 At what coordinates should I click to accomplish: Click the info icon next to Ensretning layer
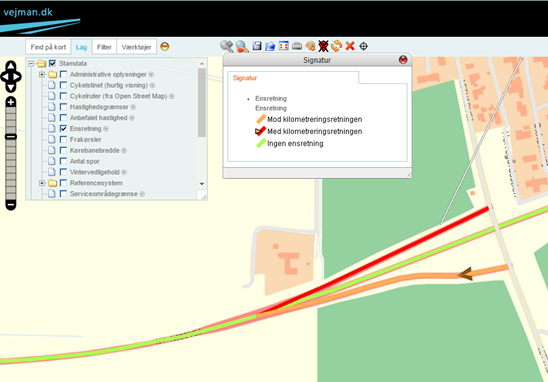(x=106, y=129)
